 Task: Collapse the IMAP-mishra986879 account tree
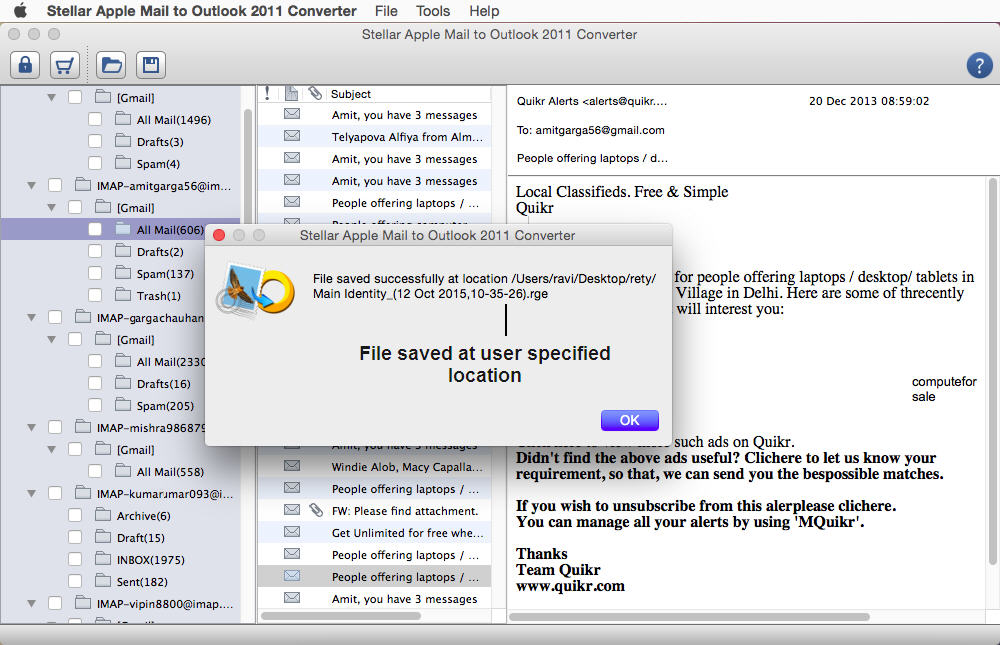tap(31, 427)
